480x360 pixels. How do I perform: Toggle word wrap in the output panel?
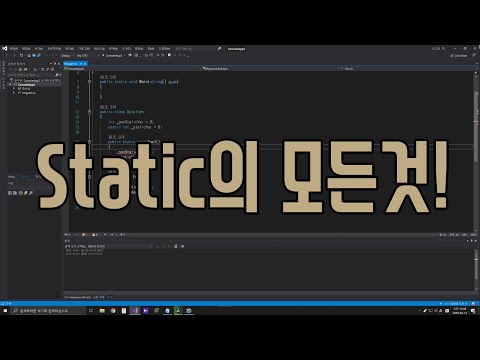[182, 246]
